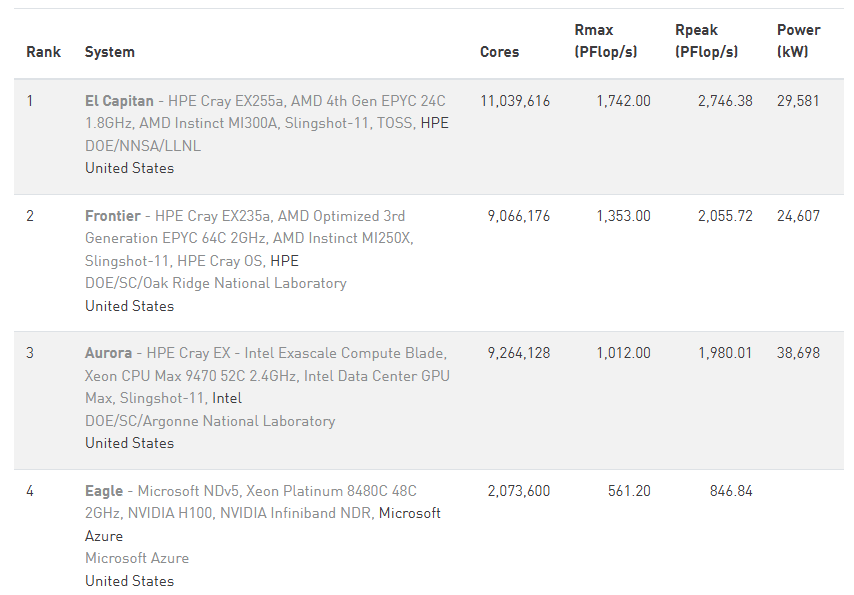
Task: Click HPE vendor link in Frontier row
Action: [x=284, y=261]
